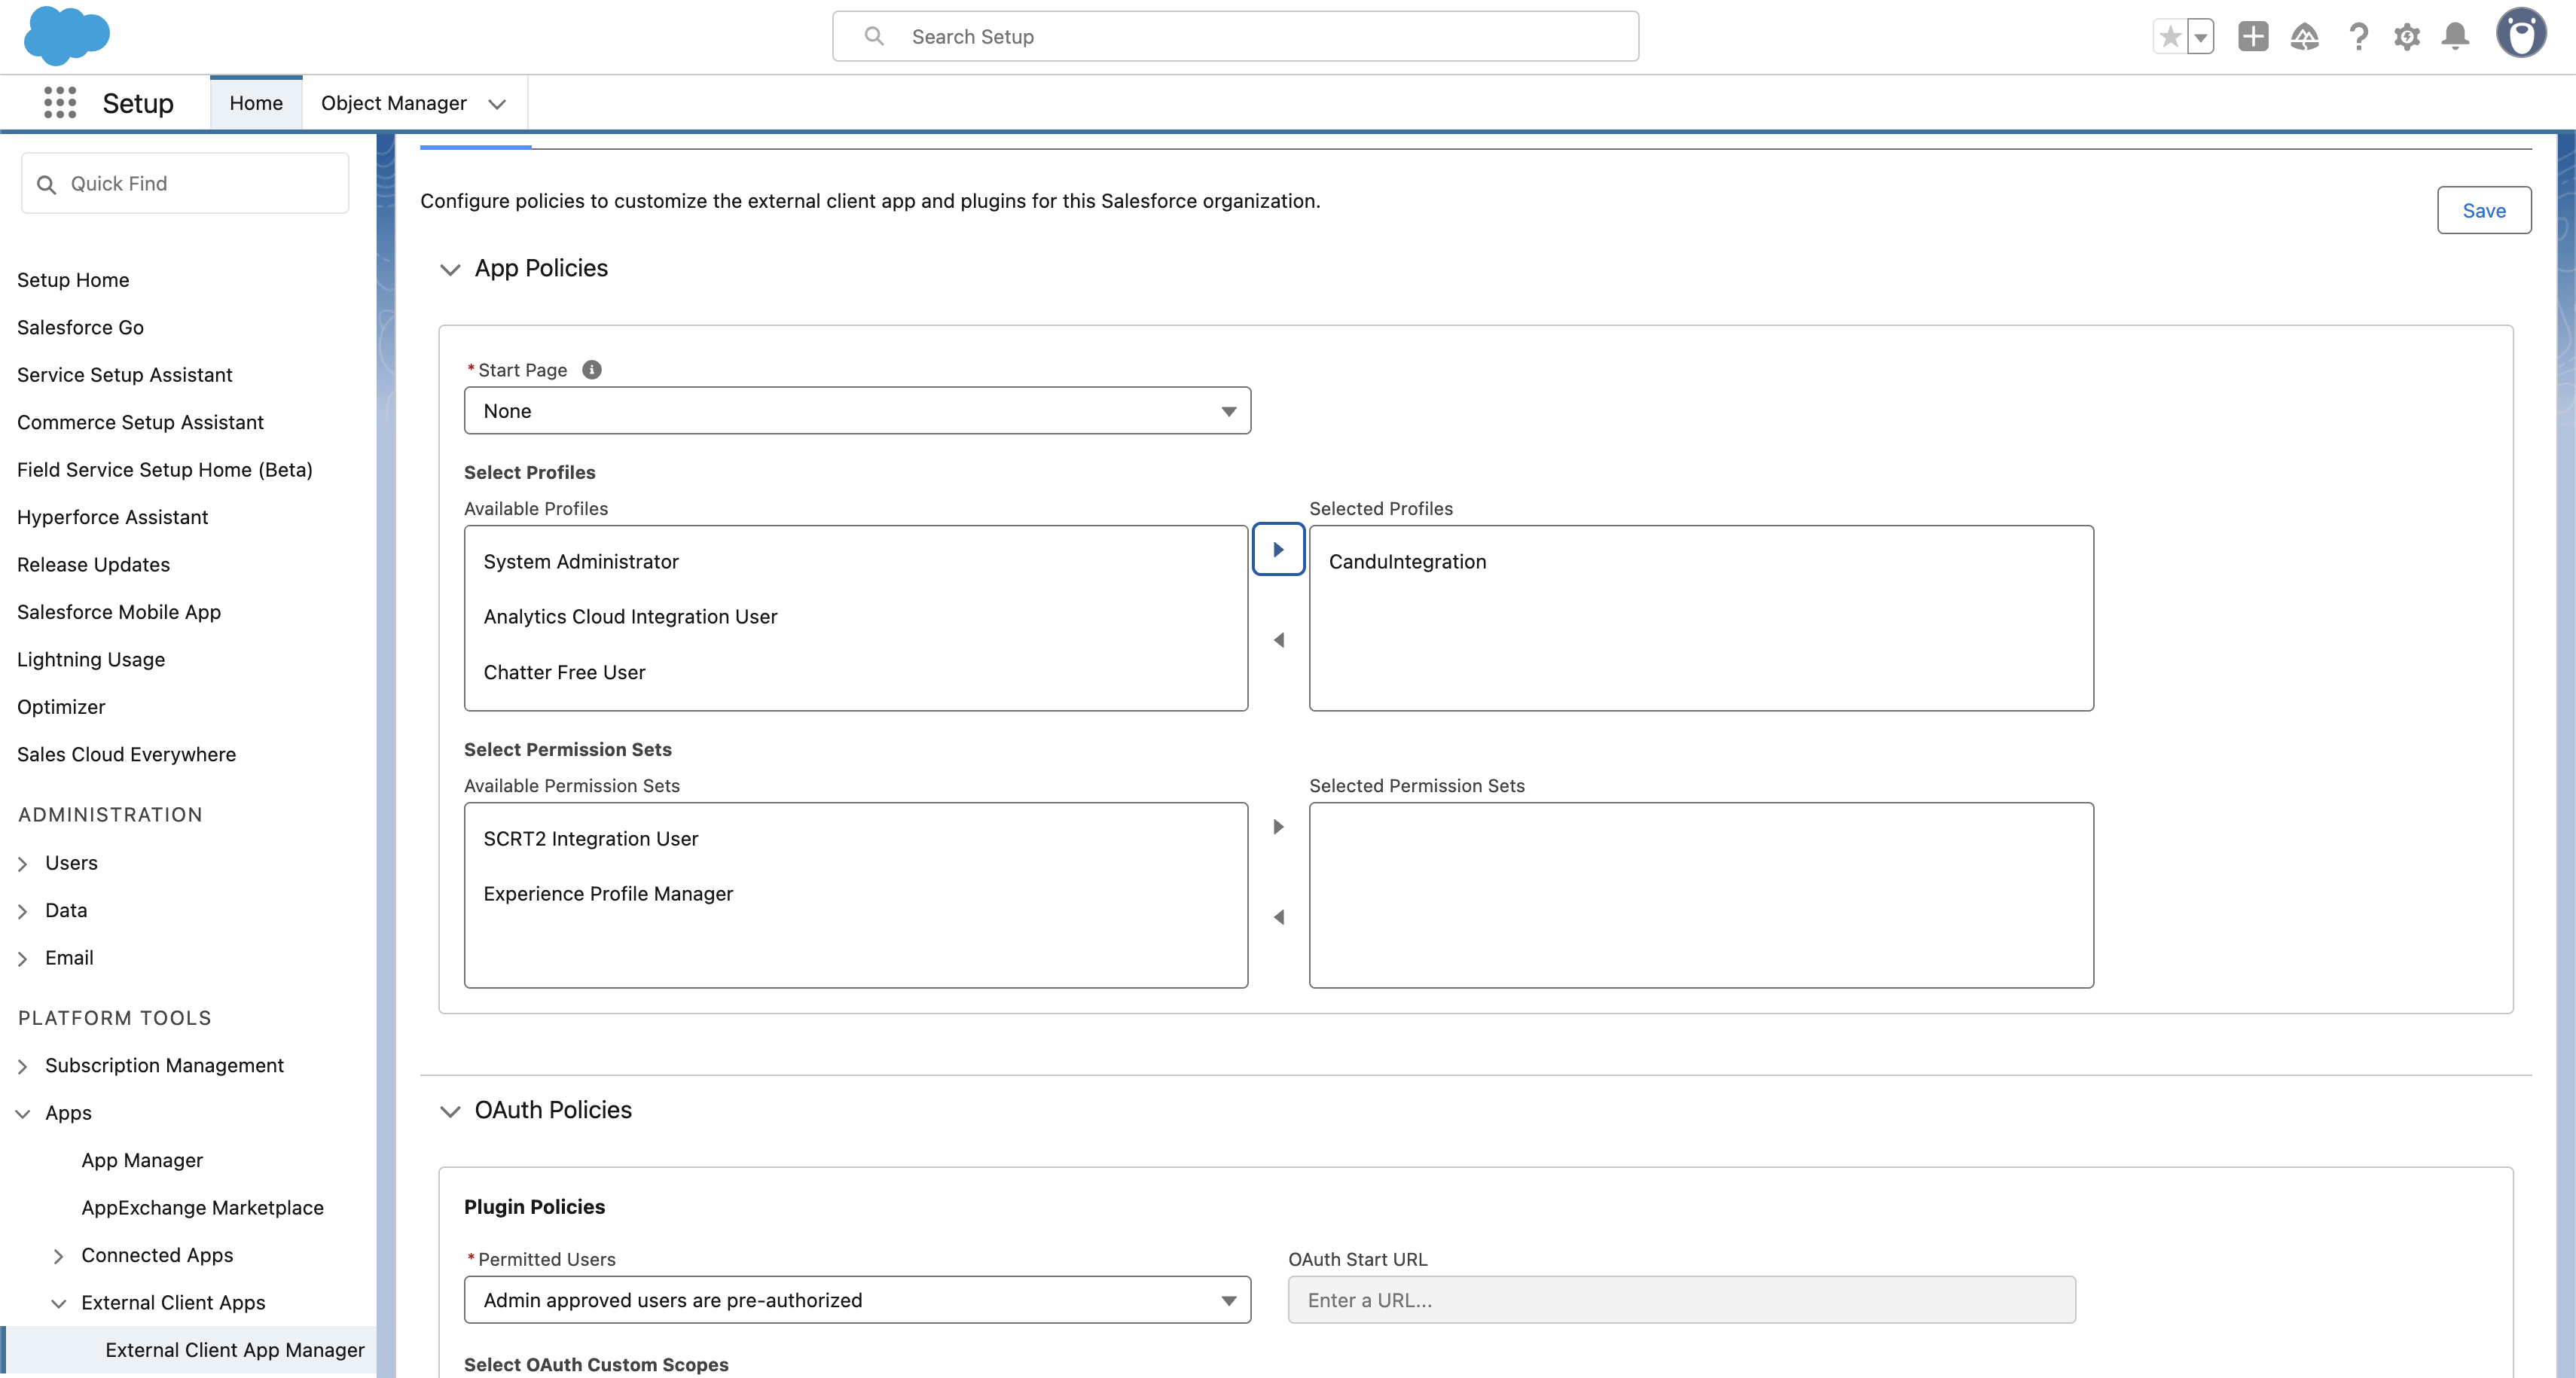This screenshot has height=1378, width=2576.
Task: Click Start Page info tooltip icon
Action: pos(592,370)
